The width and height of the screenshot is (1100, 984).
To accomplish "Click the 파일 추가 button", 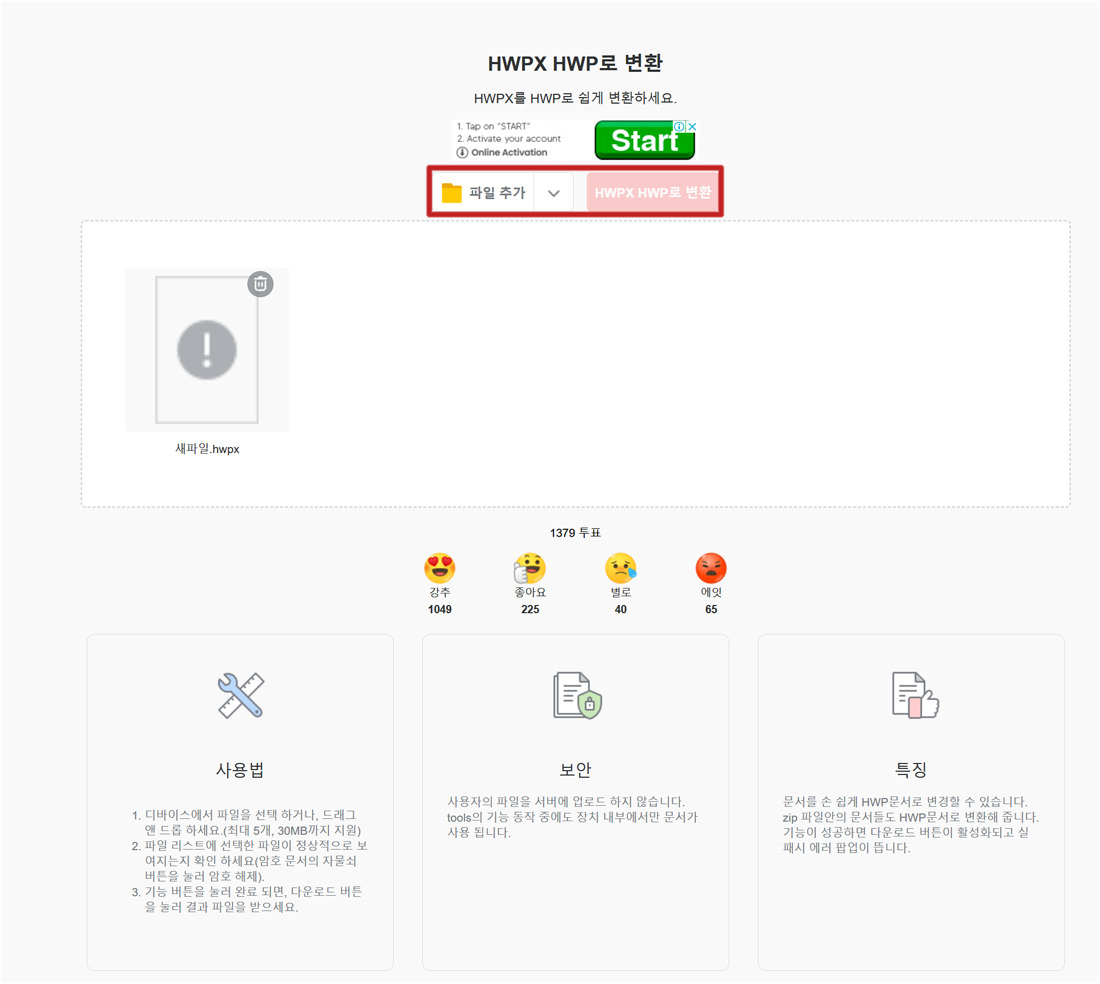I will pos(483,192).
